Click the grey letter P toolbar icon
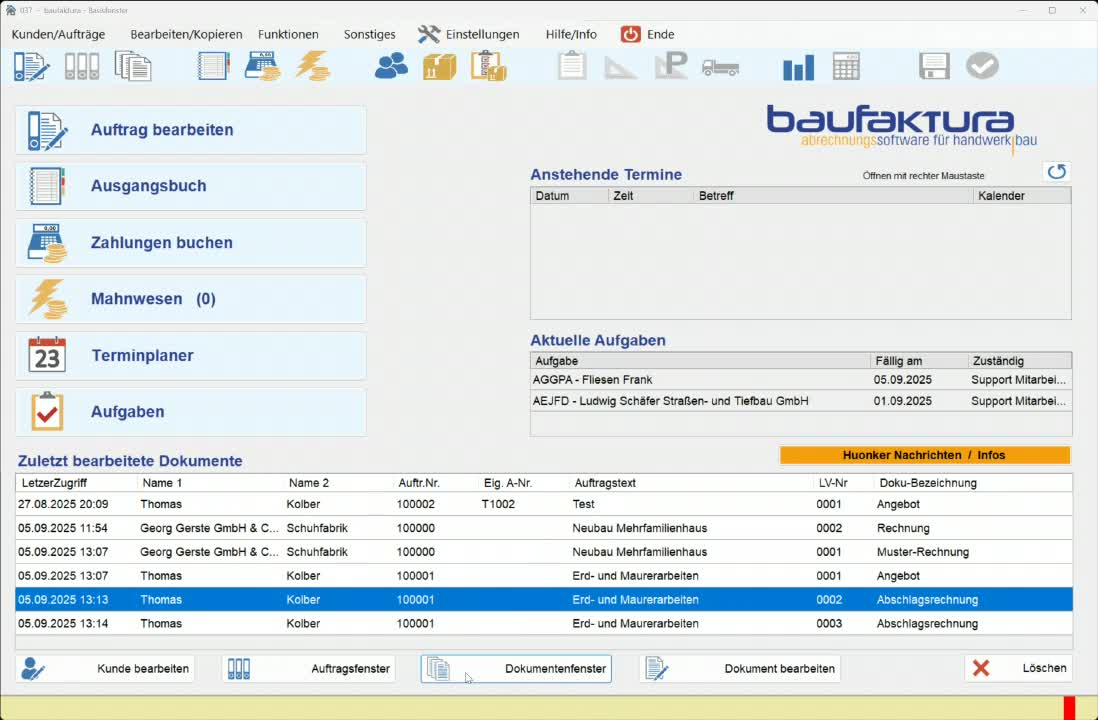The width and height of the screenshot is (1098, 720). [671, 67]
